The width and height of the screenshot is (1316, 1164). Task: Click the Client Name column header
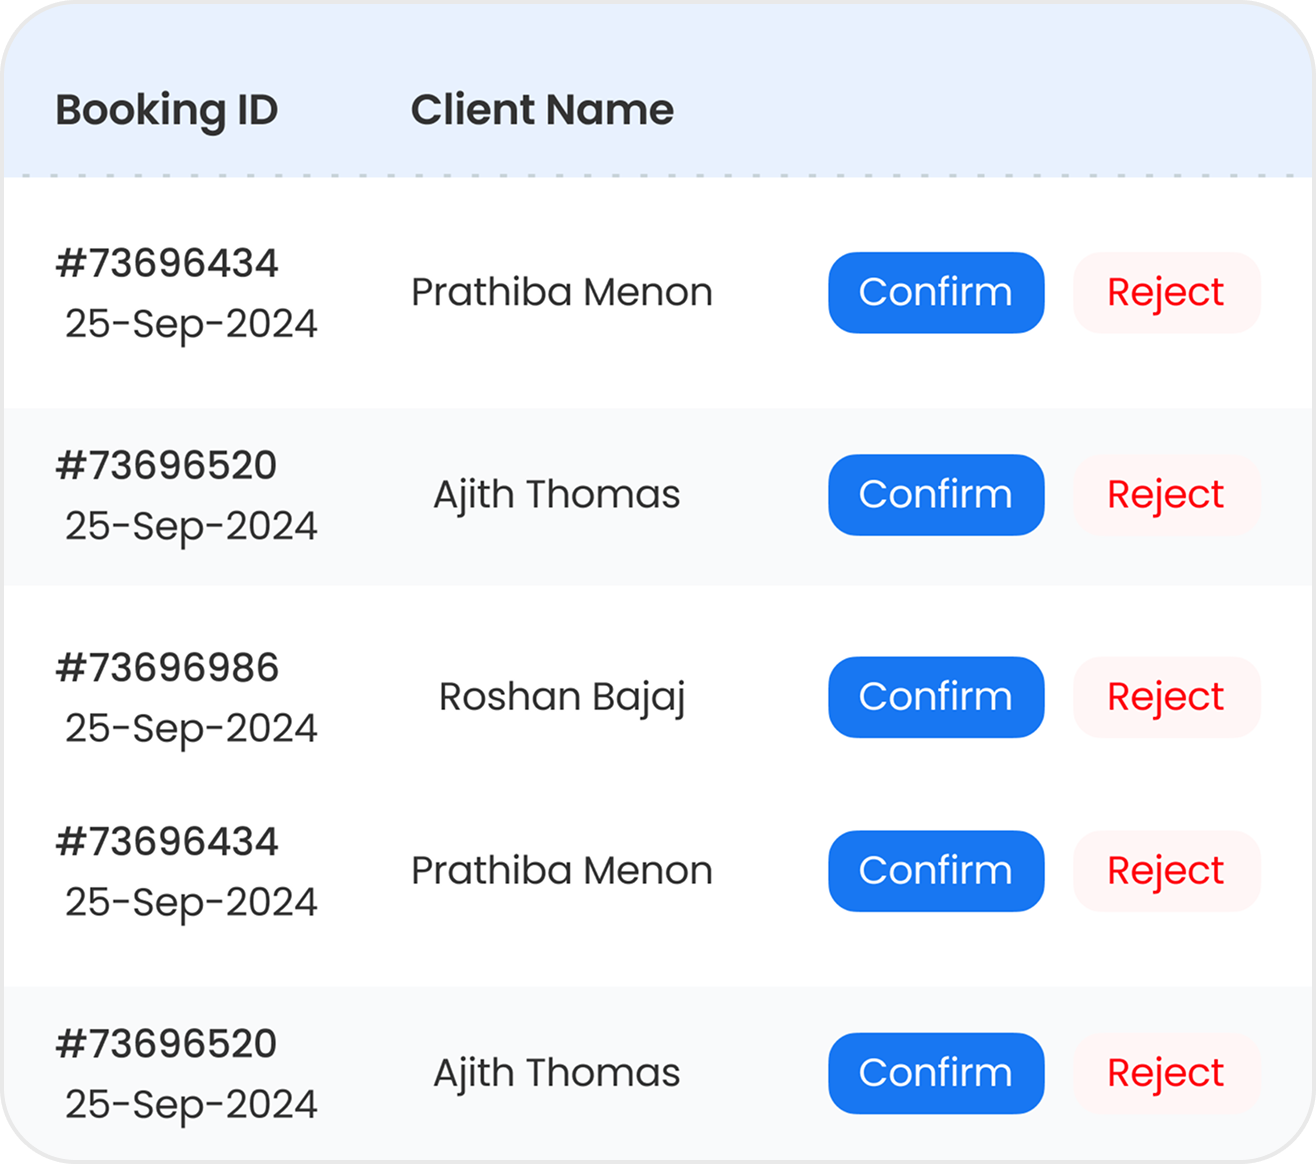[541, 111]
